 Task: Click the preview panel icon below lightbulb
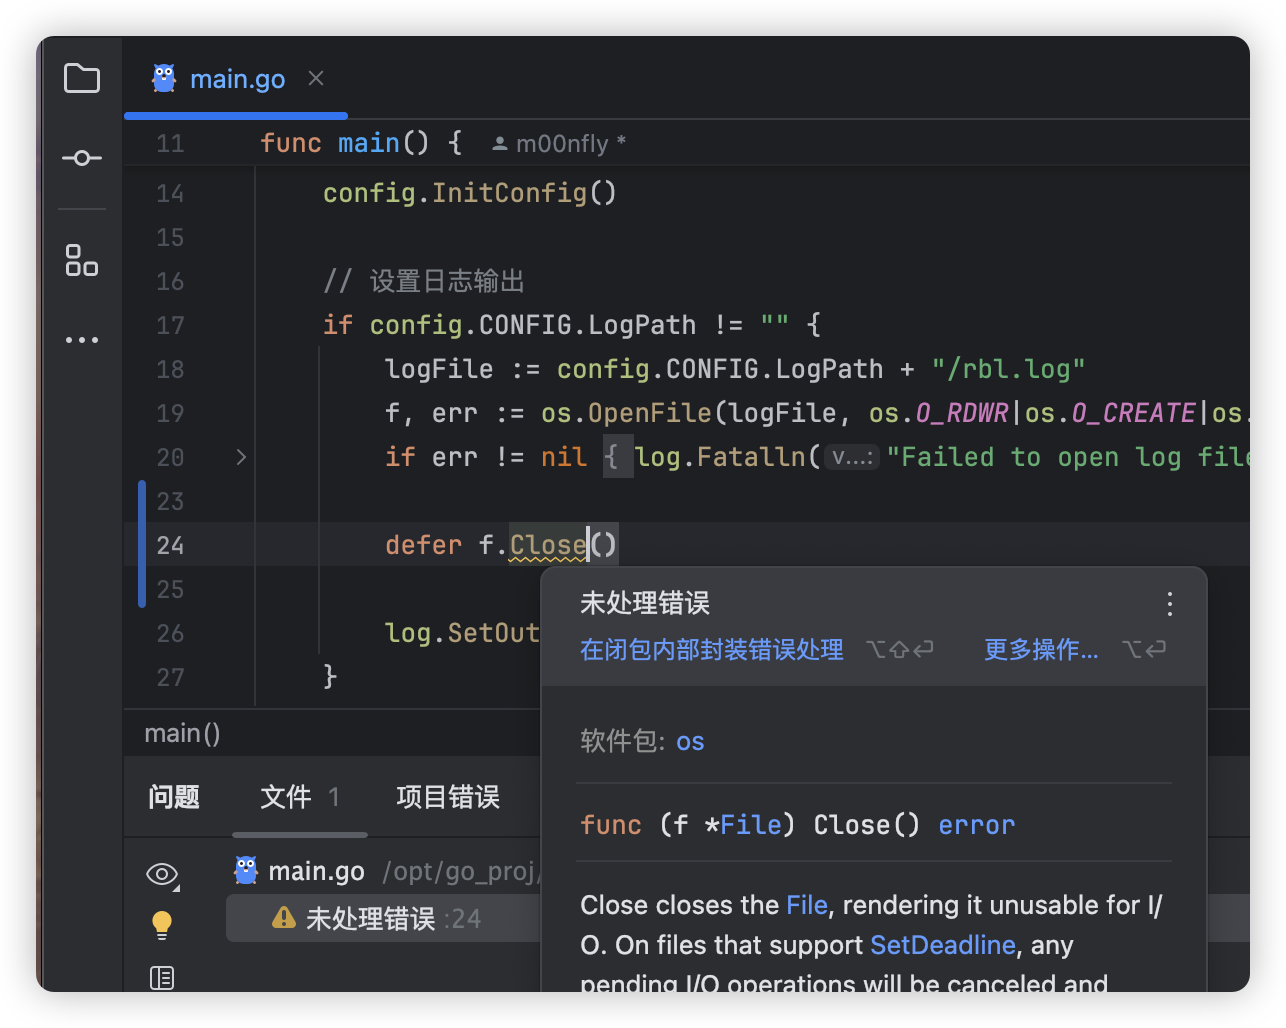click(x=162, y=977)
